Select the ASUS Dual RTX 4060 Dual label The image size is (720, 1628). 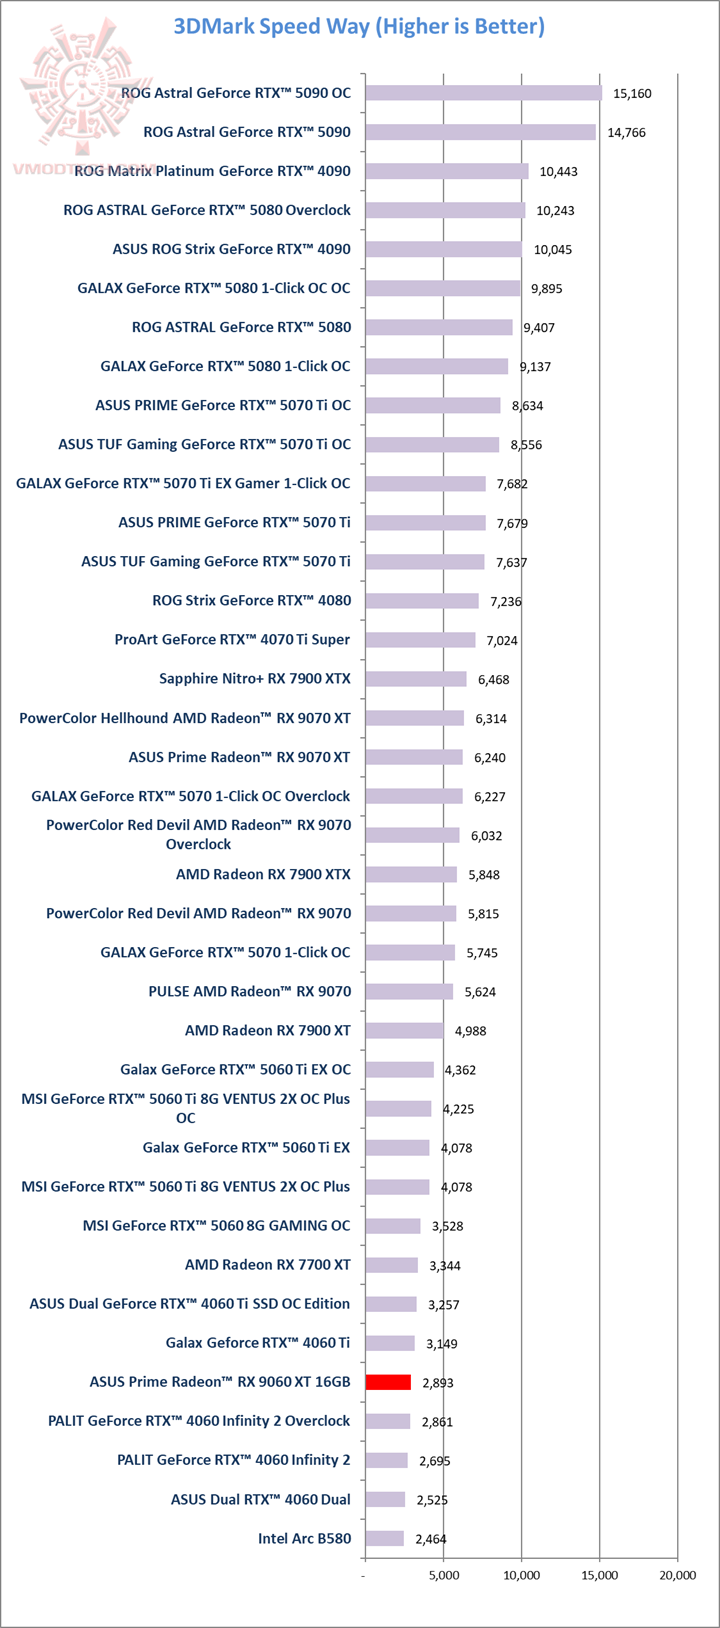pyautogui.click(x=260, y=1499)
